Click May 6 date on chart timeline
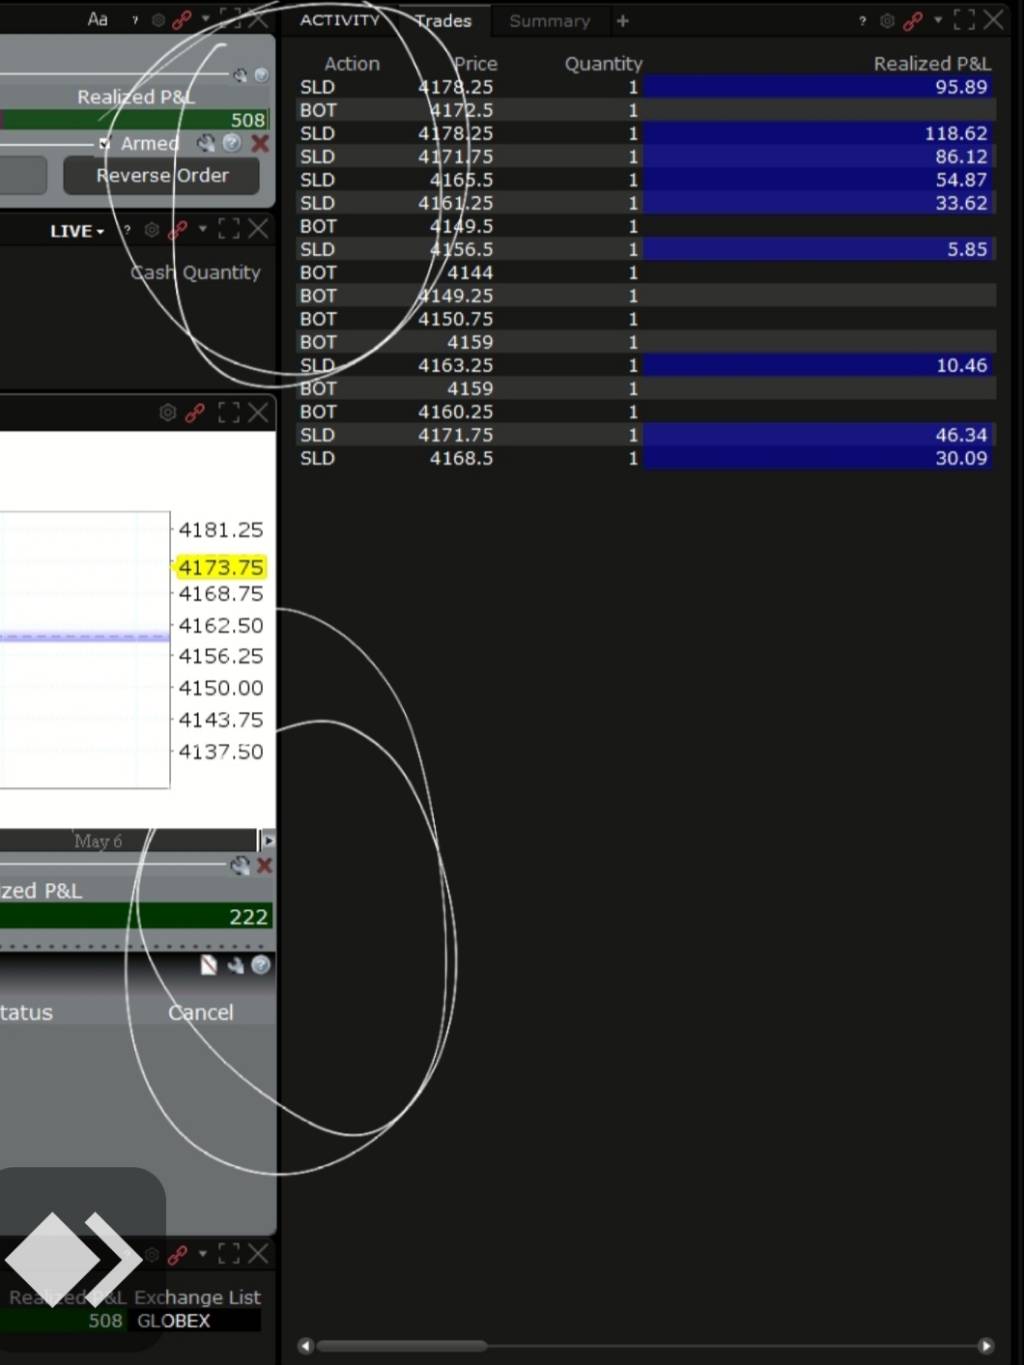The height and width of the screenshot is (1365, 1024). pos(98,841)
